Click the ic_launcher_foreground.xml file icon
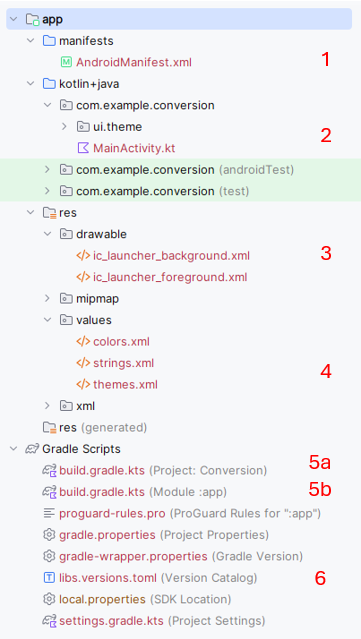This screenshot has width=361, height=639. [83, 277]
